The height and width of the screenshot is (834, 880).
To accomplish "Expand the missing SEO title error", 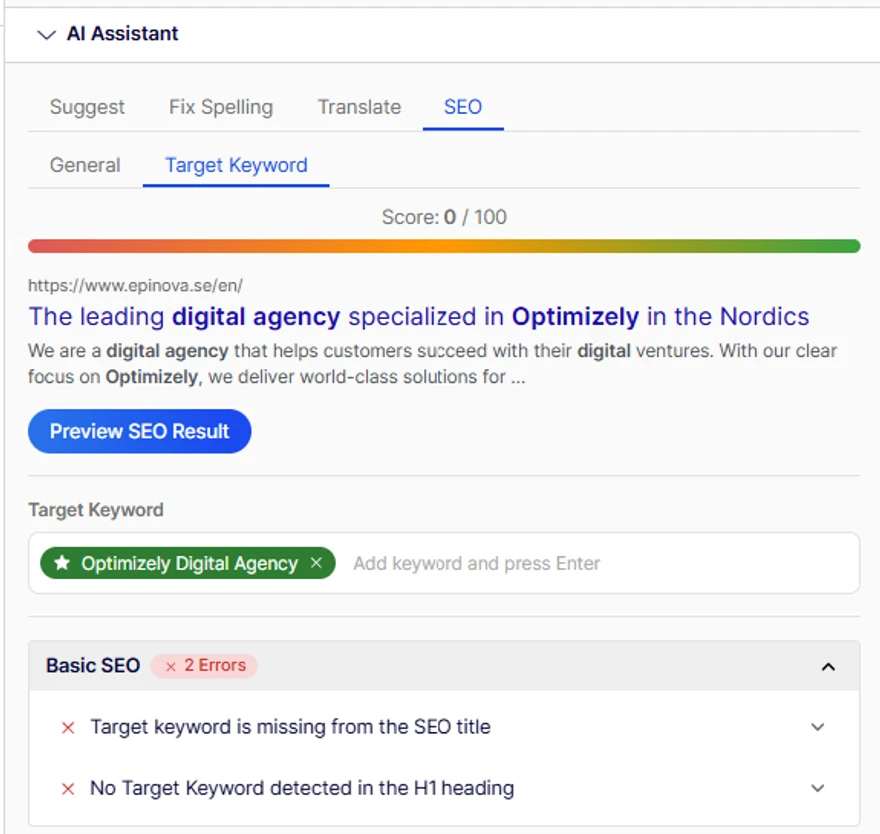I will [x=818, y=727].
